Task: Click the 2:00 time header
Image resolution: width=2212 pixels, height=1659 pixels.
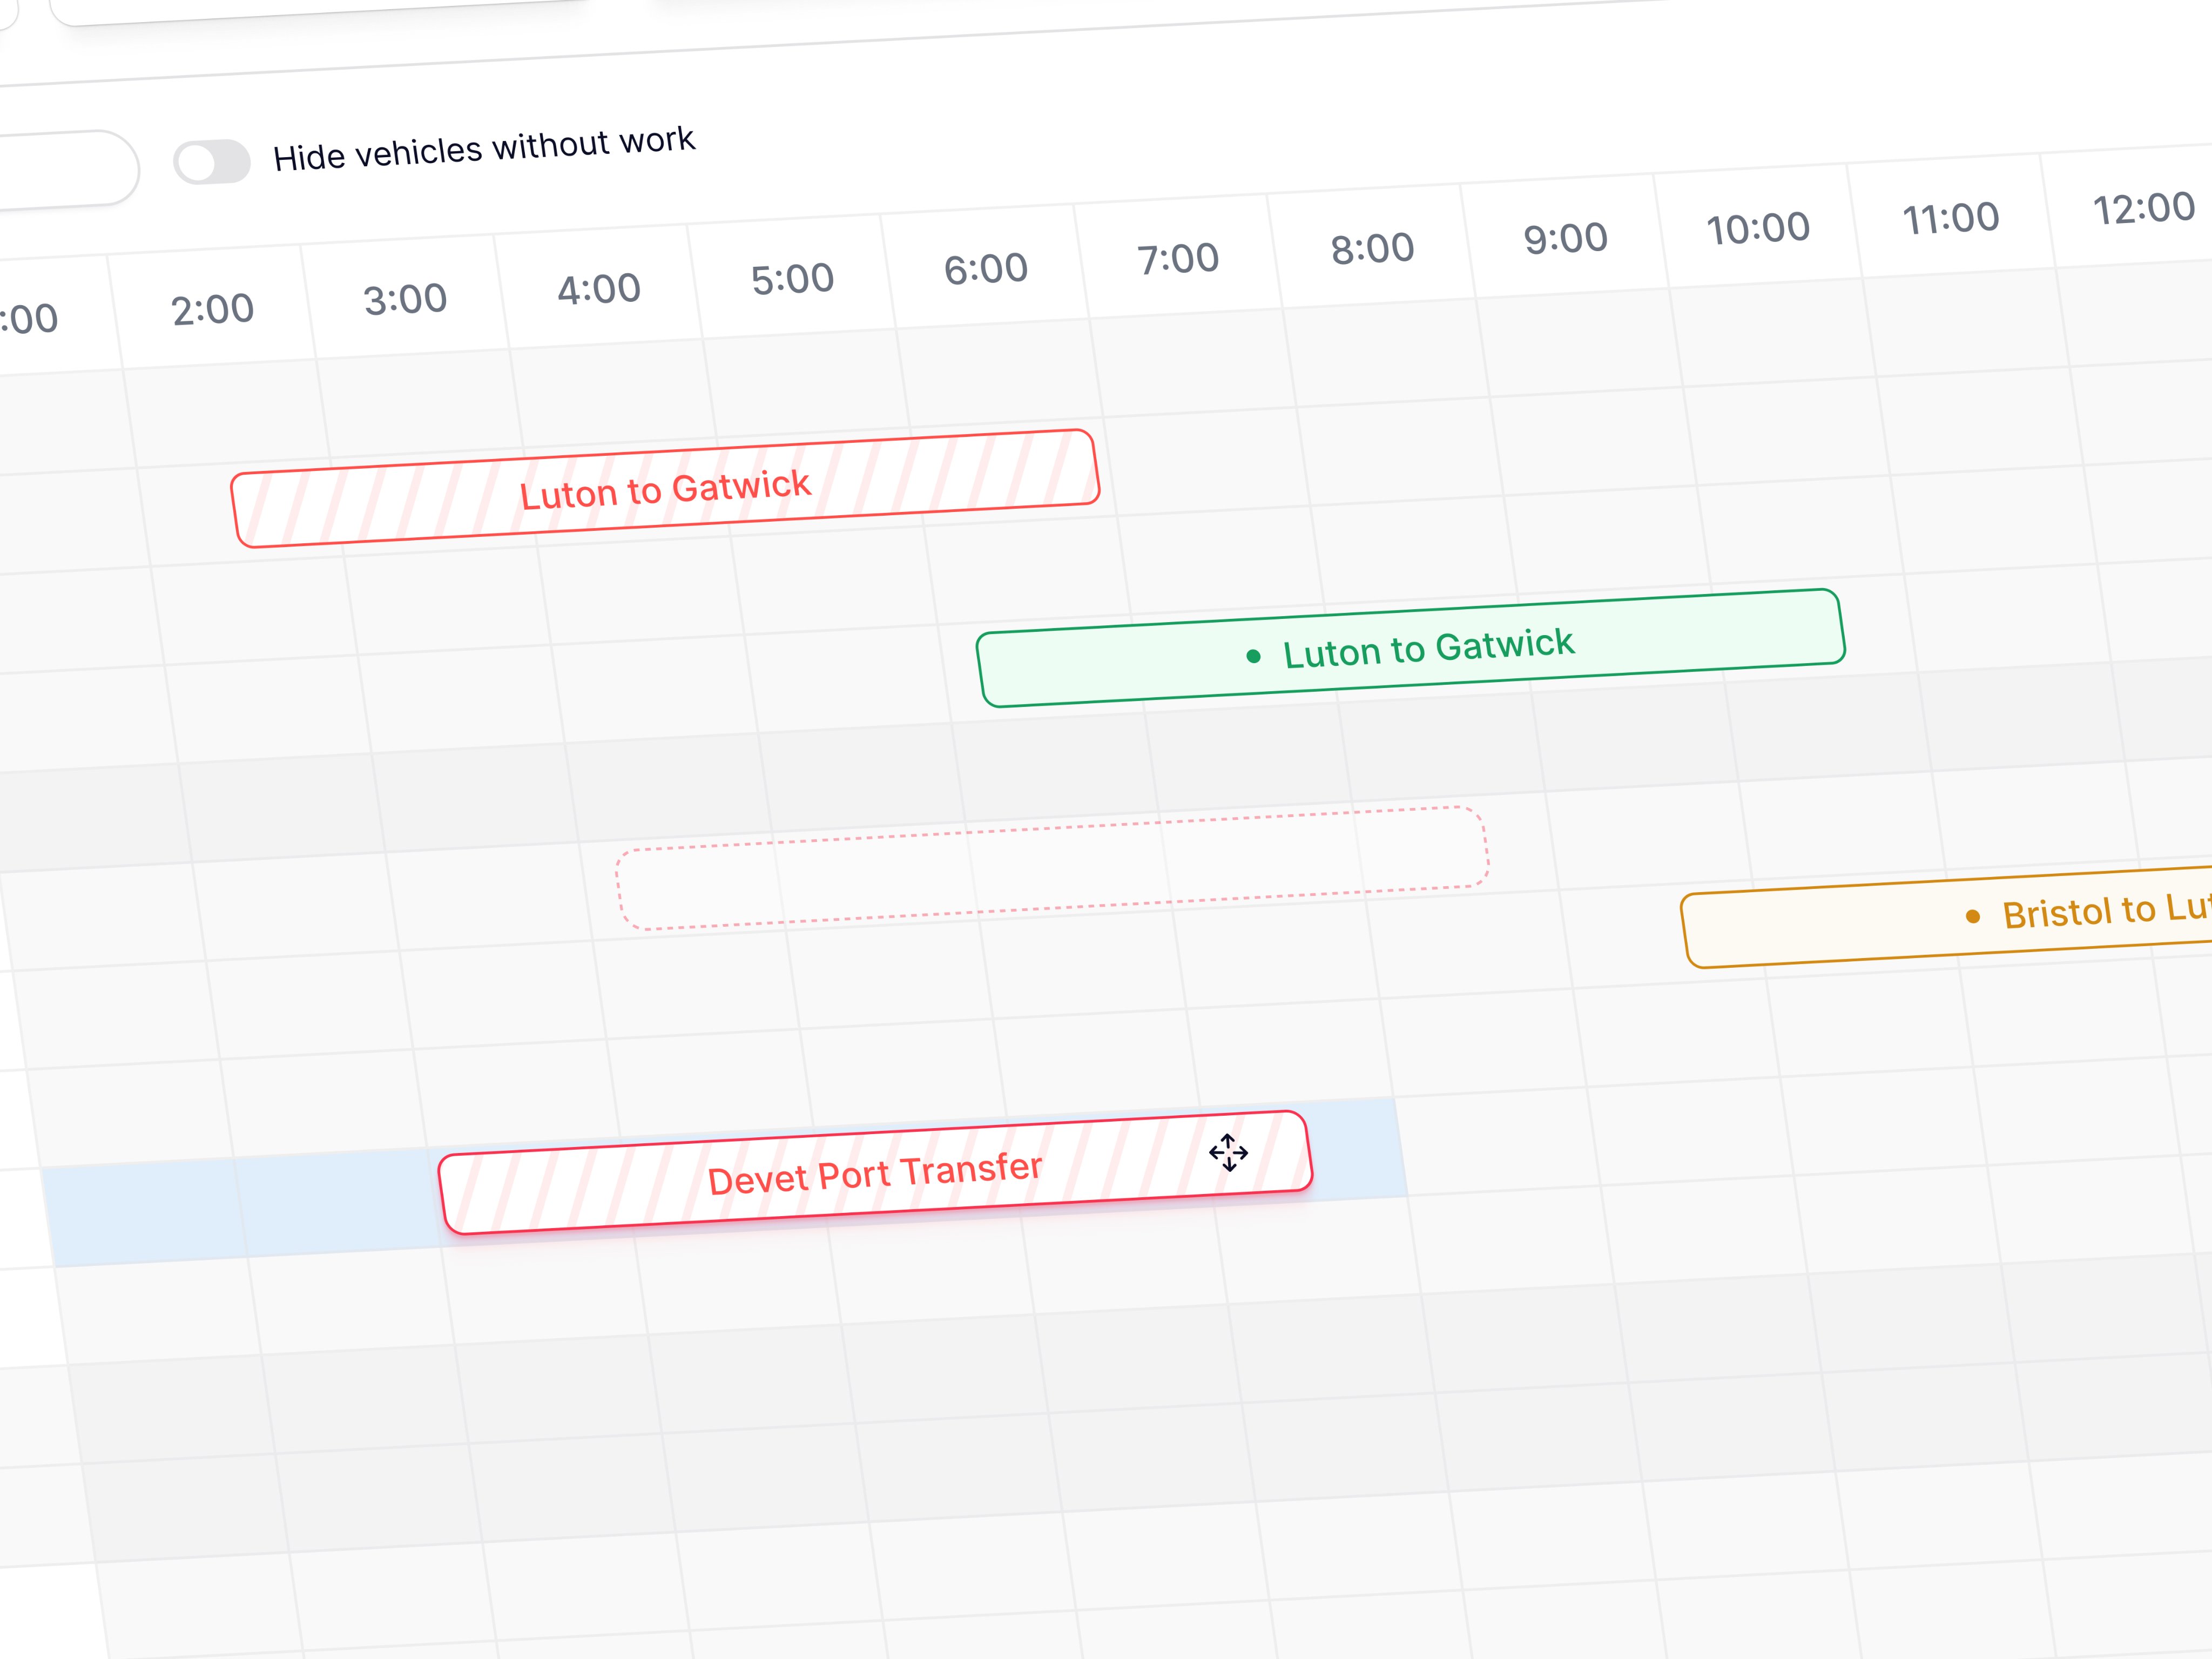Action: [213, 310]
